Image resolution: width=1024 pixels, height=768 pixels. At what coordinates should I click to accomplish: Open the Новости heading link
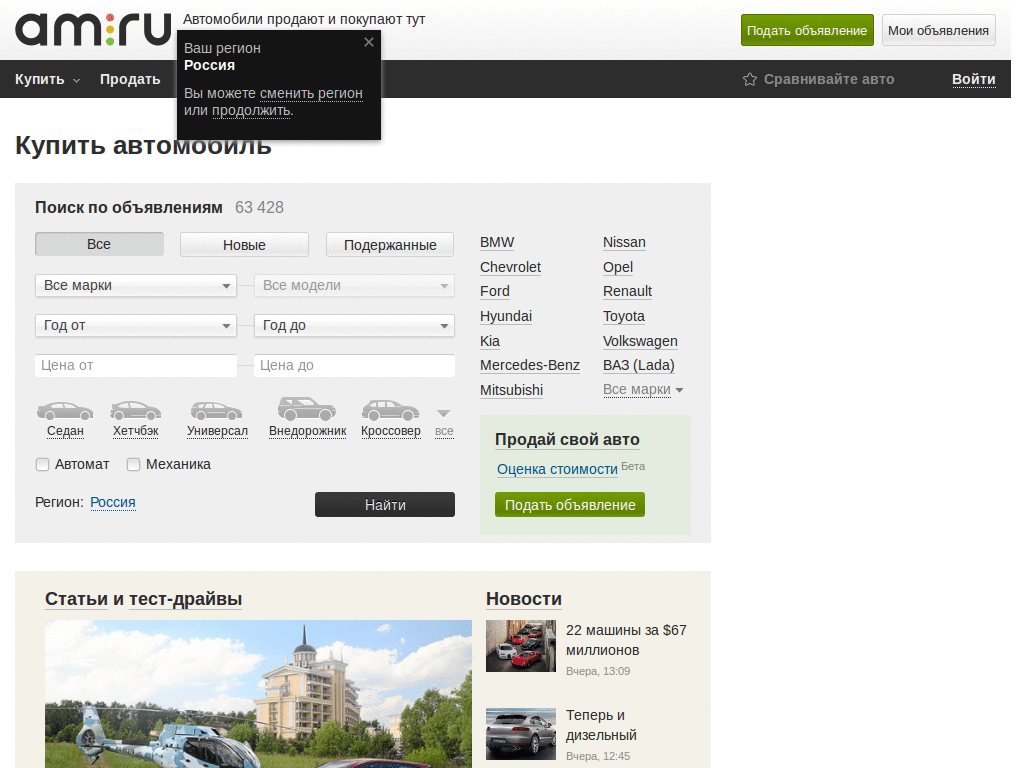pyautogui.click(x=524, y=599)
